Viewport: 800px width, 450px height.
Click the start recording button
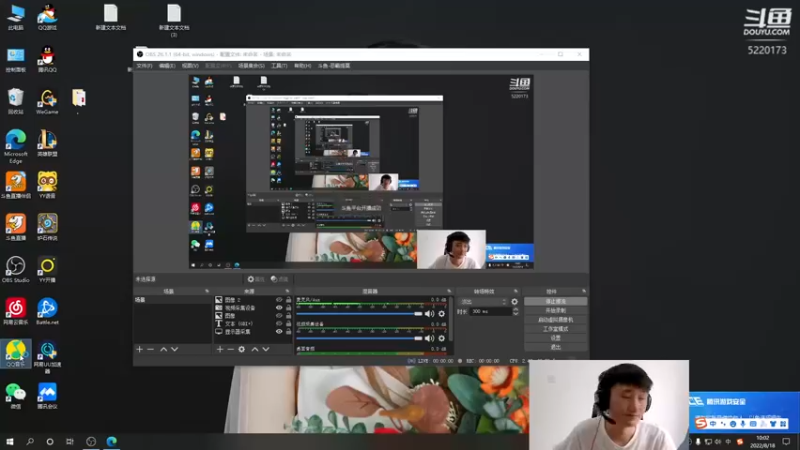[x=556, y=311]
